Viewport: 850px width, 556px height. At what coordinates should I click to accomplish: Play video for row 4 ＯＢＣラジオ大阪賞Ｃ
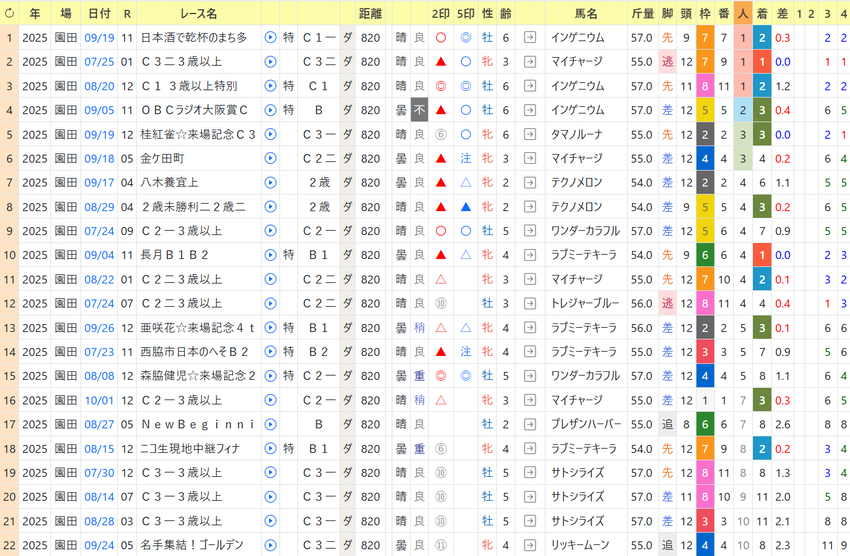click(270, 110)
